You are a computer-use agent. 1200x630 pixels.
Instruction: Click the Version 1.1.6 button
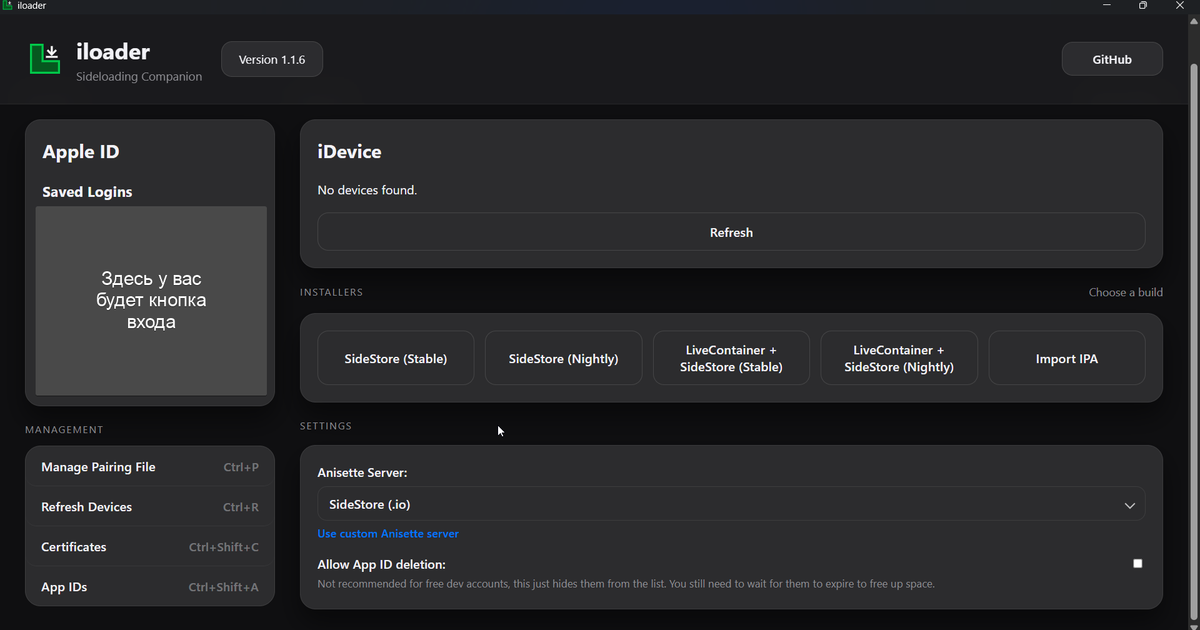tap(272, 60)
